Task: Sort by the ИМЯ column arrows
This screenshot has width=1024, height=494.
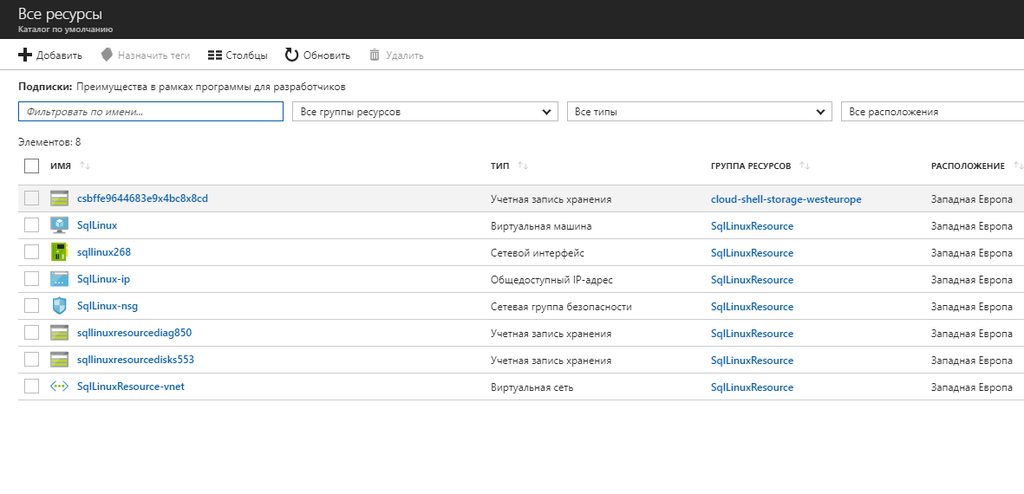Action: 85,166
